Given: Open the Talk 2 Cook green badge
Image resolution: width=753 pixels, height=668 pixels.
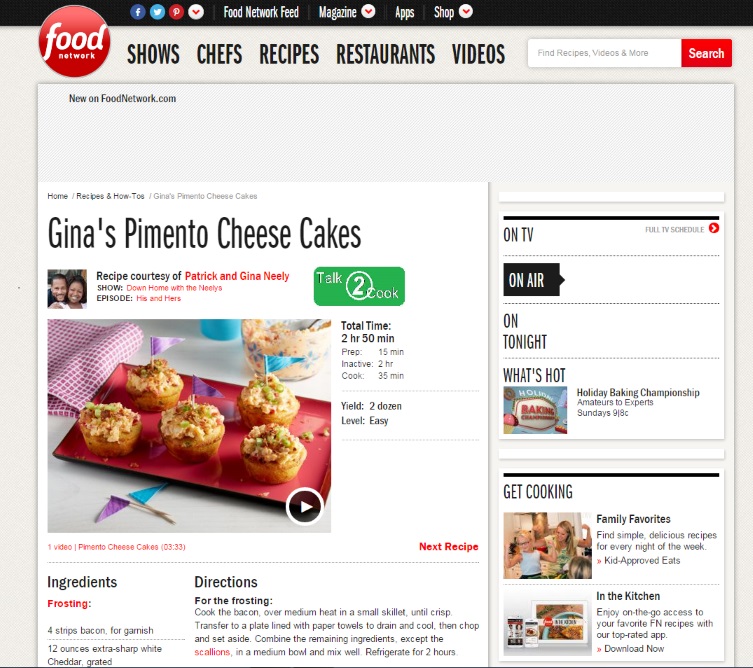Looking at the screenshot, I should 359,286.
